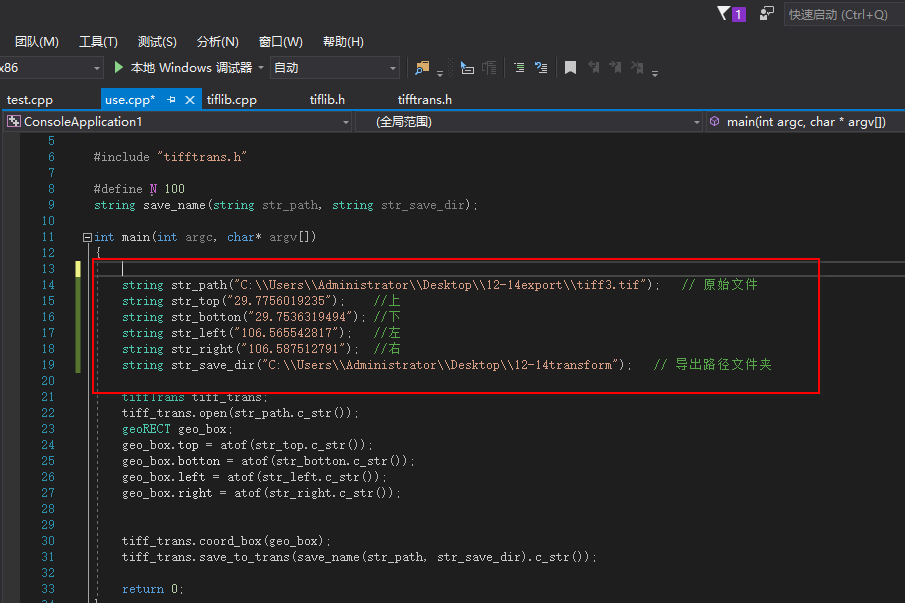Open the 测试(S) menu
This screenshot has height=603, width=905.
pos(157,42)
